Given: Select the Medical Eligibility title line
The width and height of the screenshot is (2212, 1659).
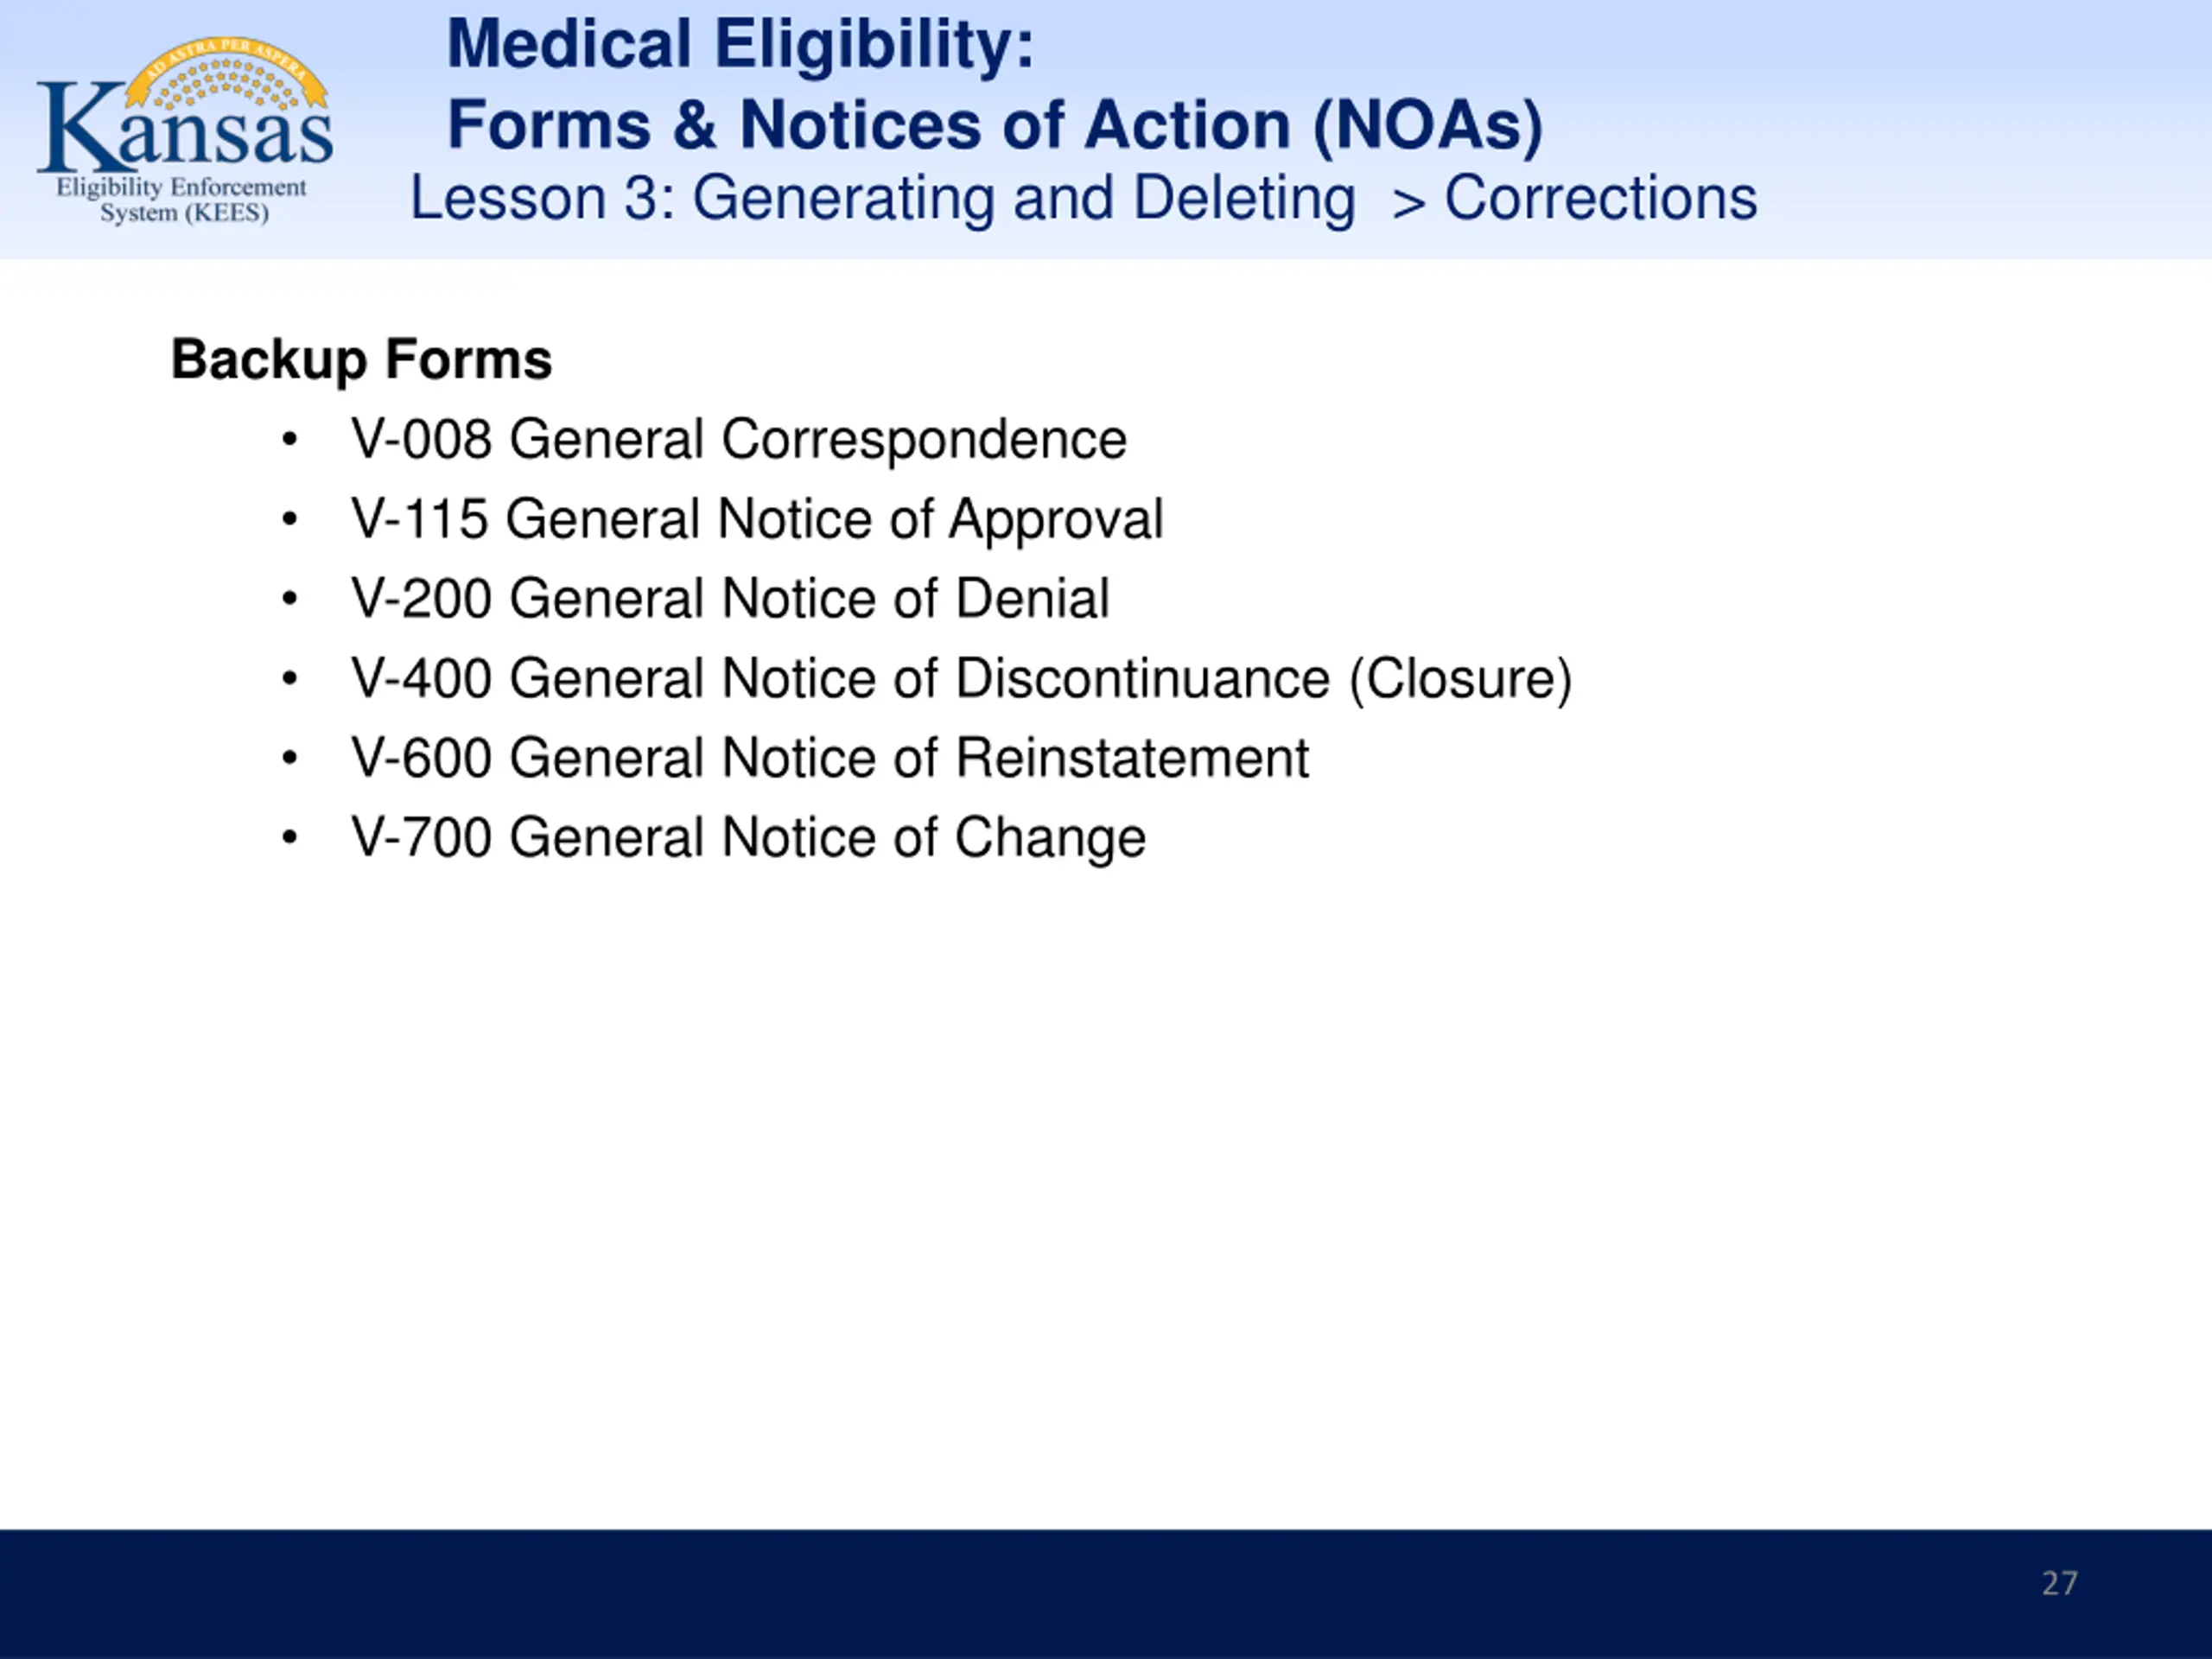Looking at the screenshot, I should [740, 44].
